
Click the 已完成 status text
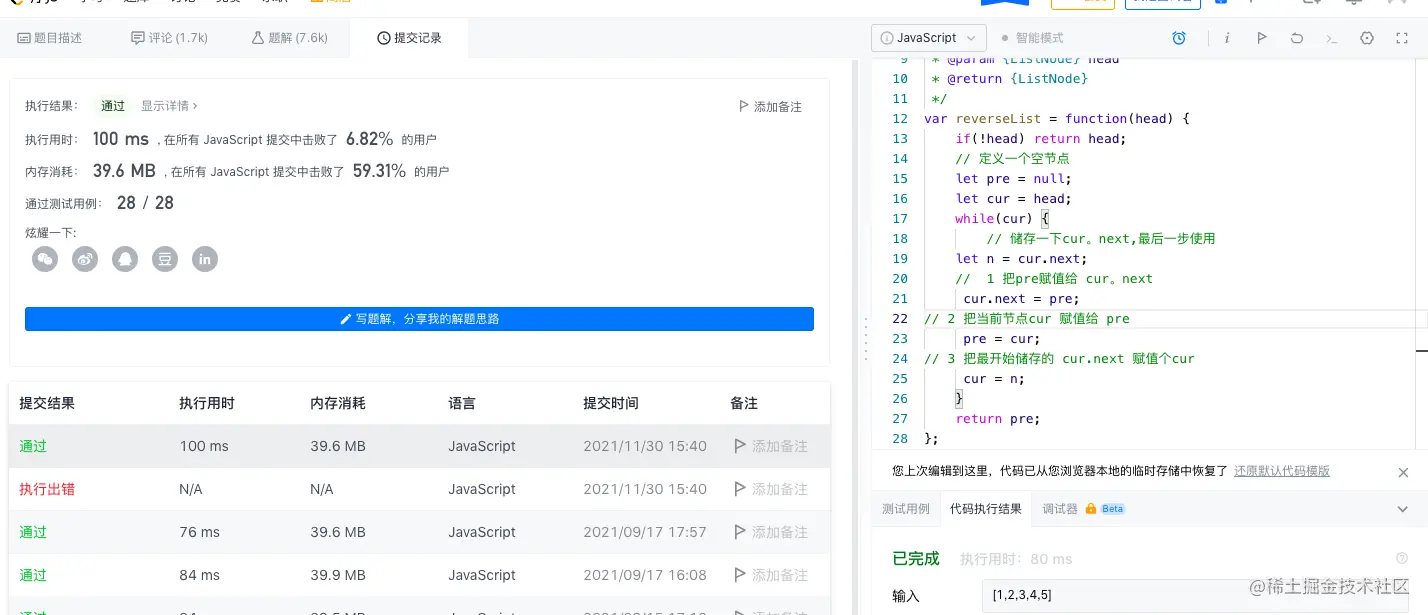tap(916, 559)
